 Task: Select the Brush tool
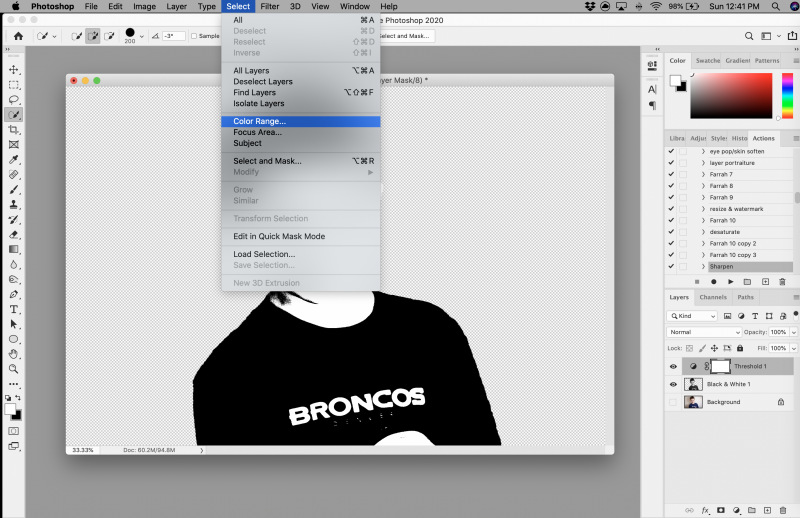coord(14,189)
